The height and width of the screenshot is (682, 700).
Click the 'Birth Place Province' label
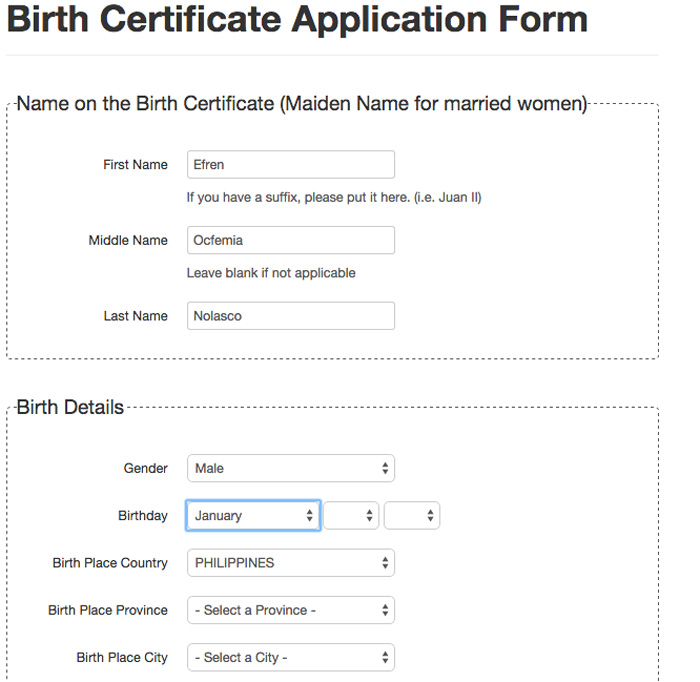click(x=108, y=610)
